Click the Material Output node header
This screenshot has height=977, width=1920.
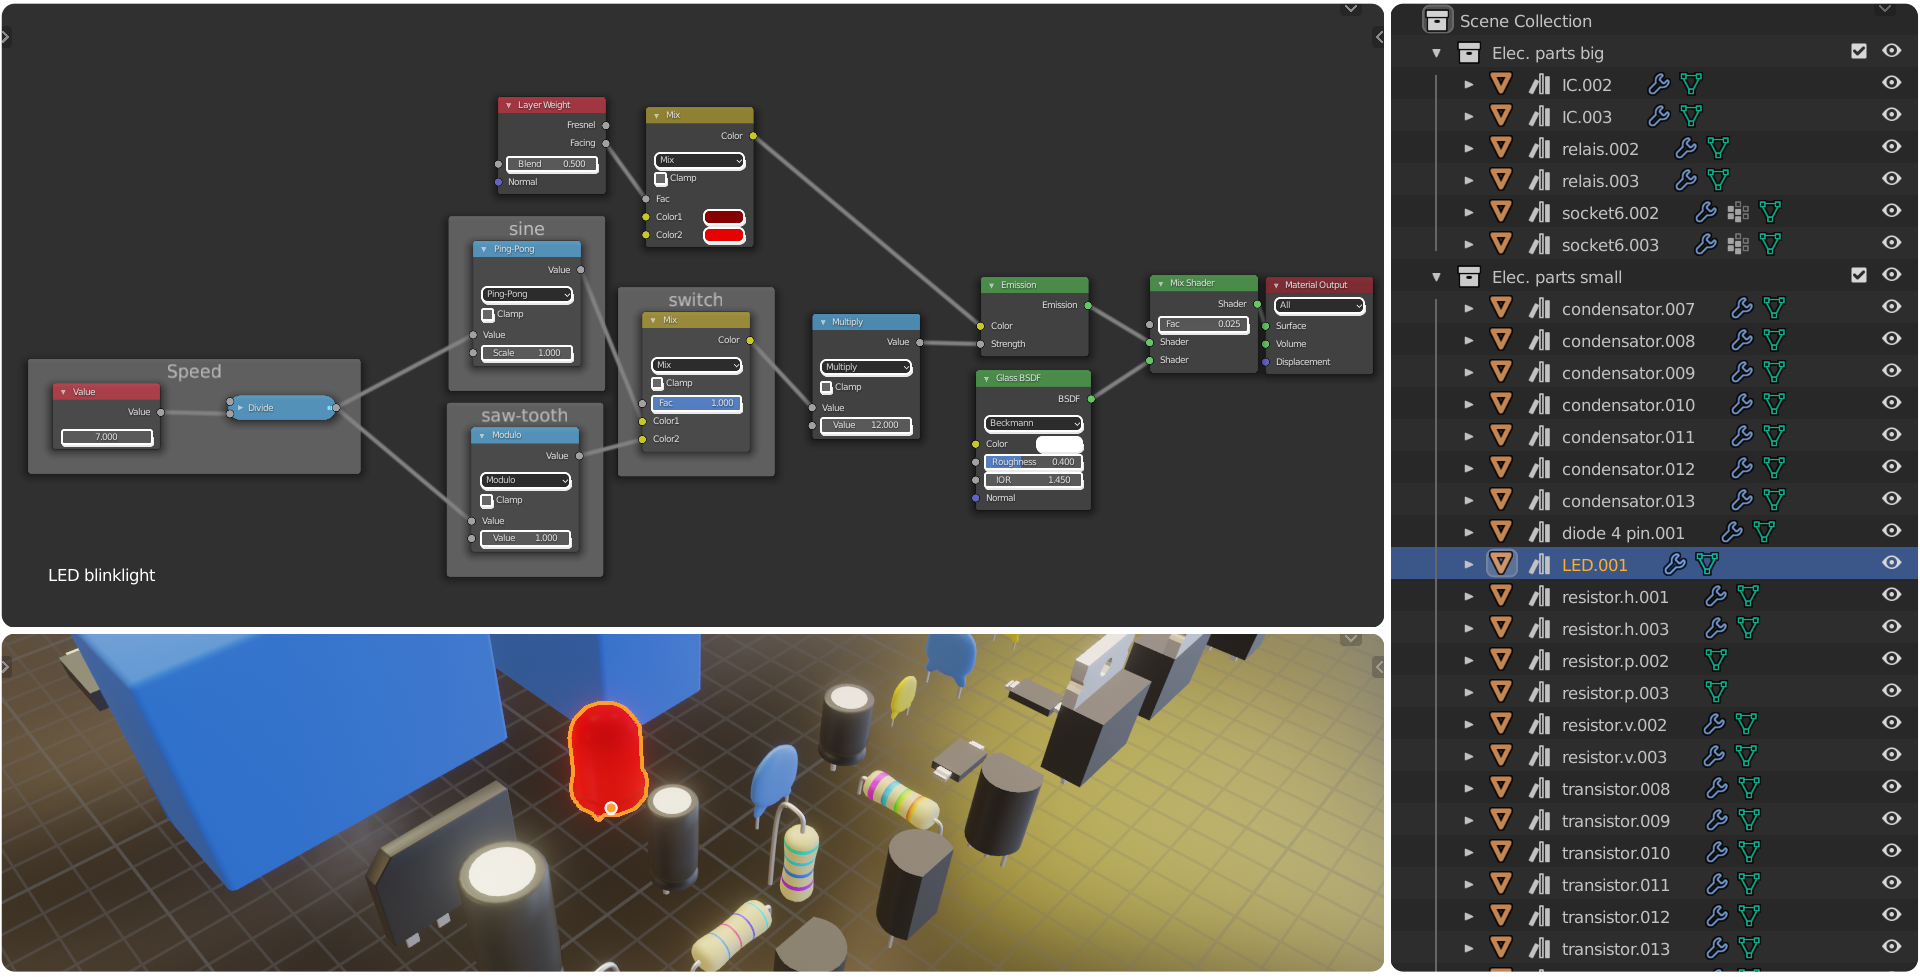[x=1317, y=285]
